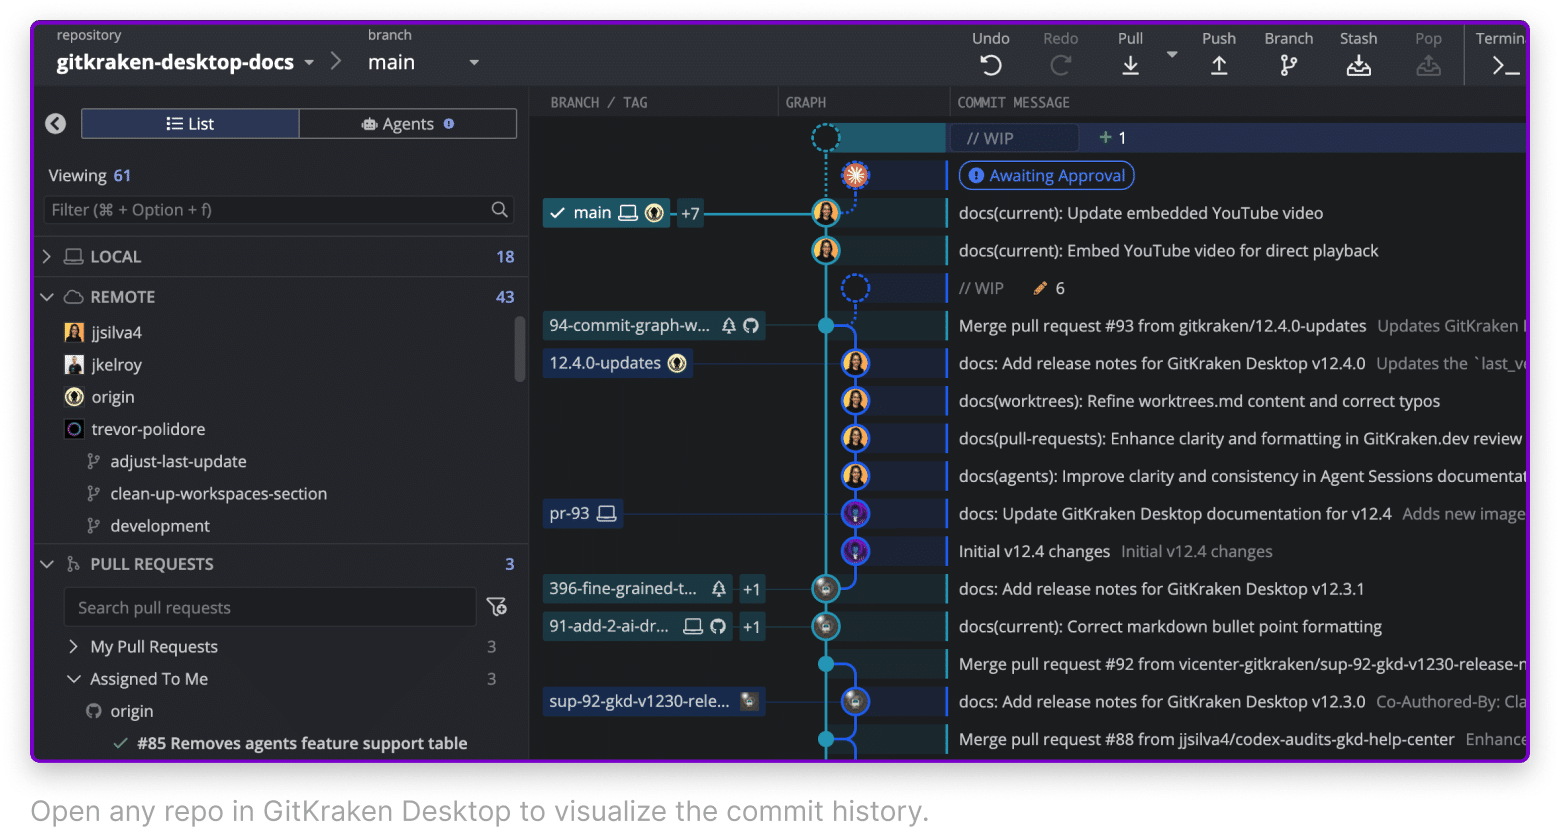Image resolution: width=1560 pixels, height=831 pixels.
Task: Click the Undo toolbar icon
Action: pos(990,66)
